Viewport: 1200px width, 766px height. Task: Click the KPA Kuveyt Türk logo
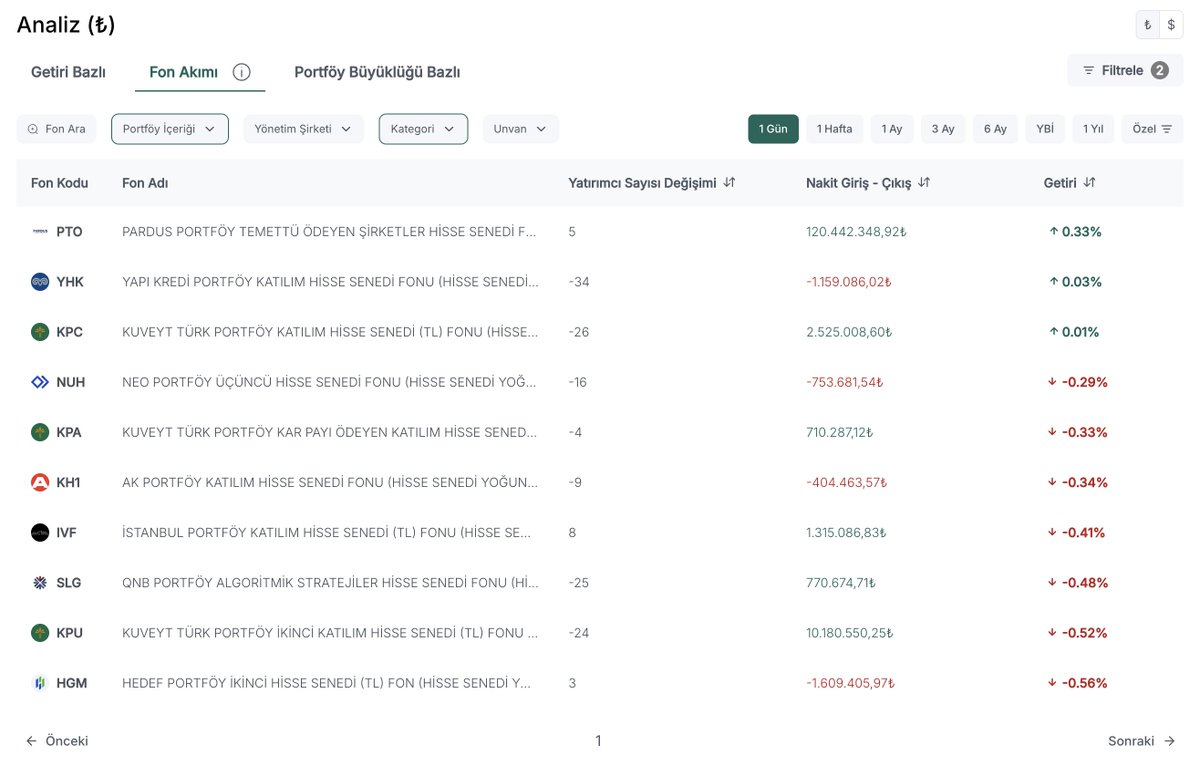(40, 432)
